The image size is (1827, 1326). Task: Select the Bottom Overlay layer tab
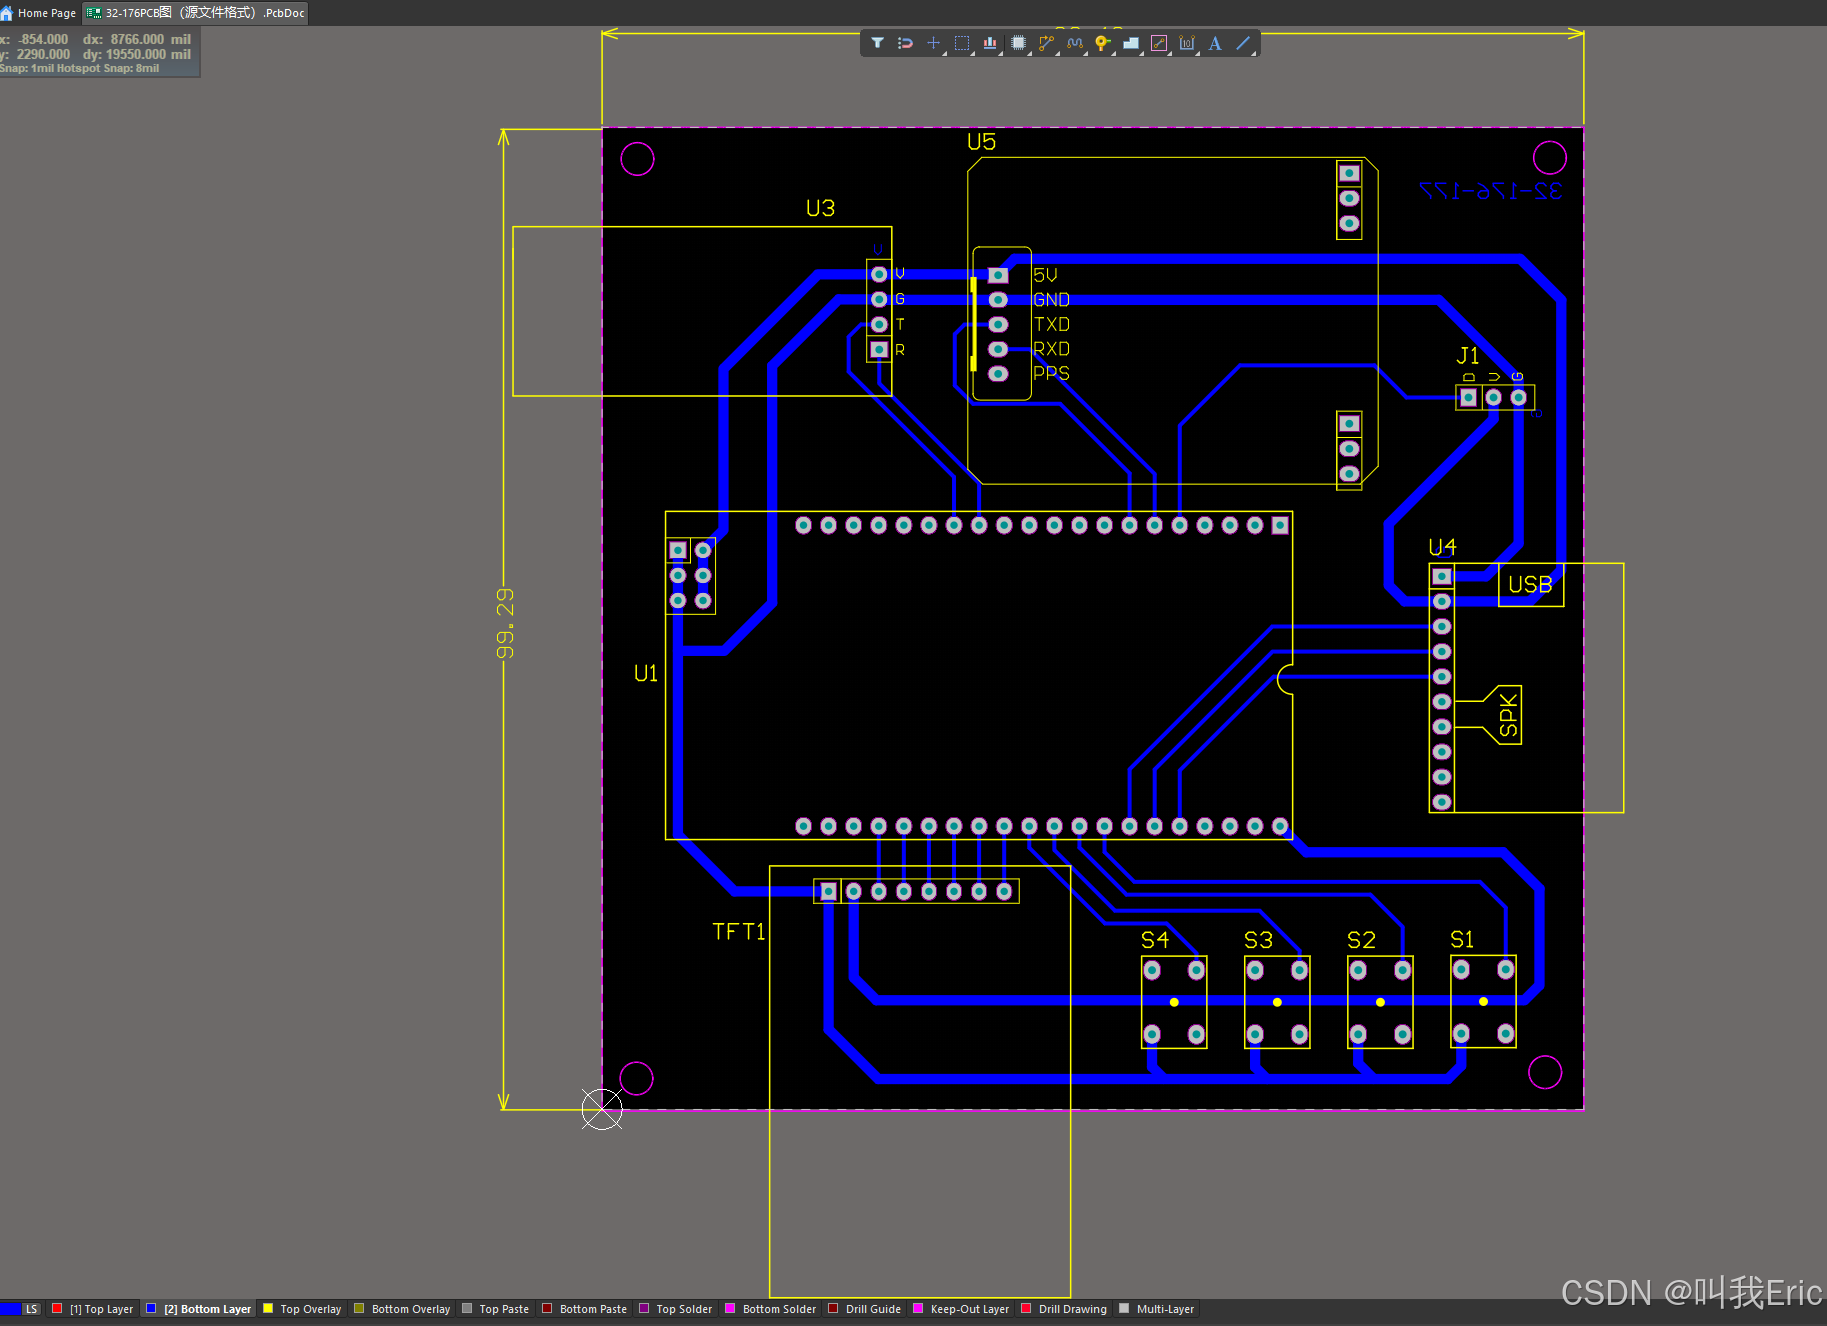(x=402, y=1309)
